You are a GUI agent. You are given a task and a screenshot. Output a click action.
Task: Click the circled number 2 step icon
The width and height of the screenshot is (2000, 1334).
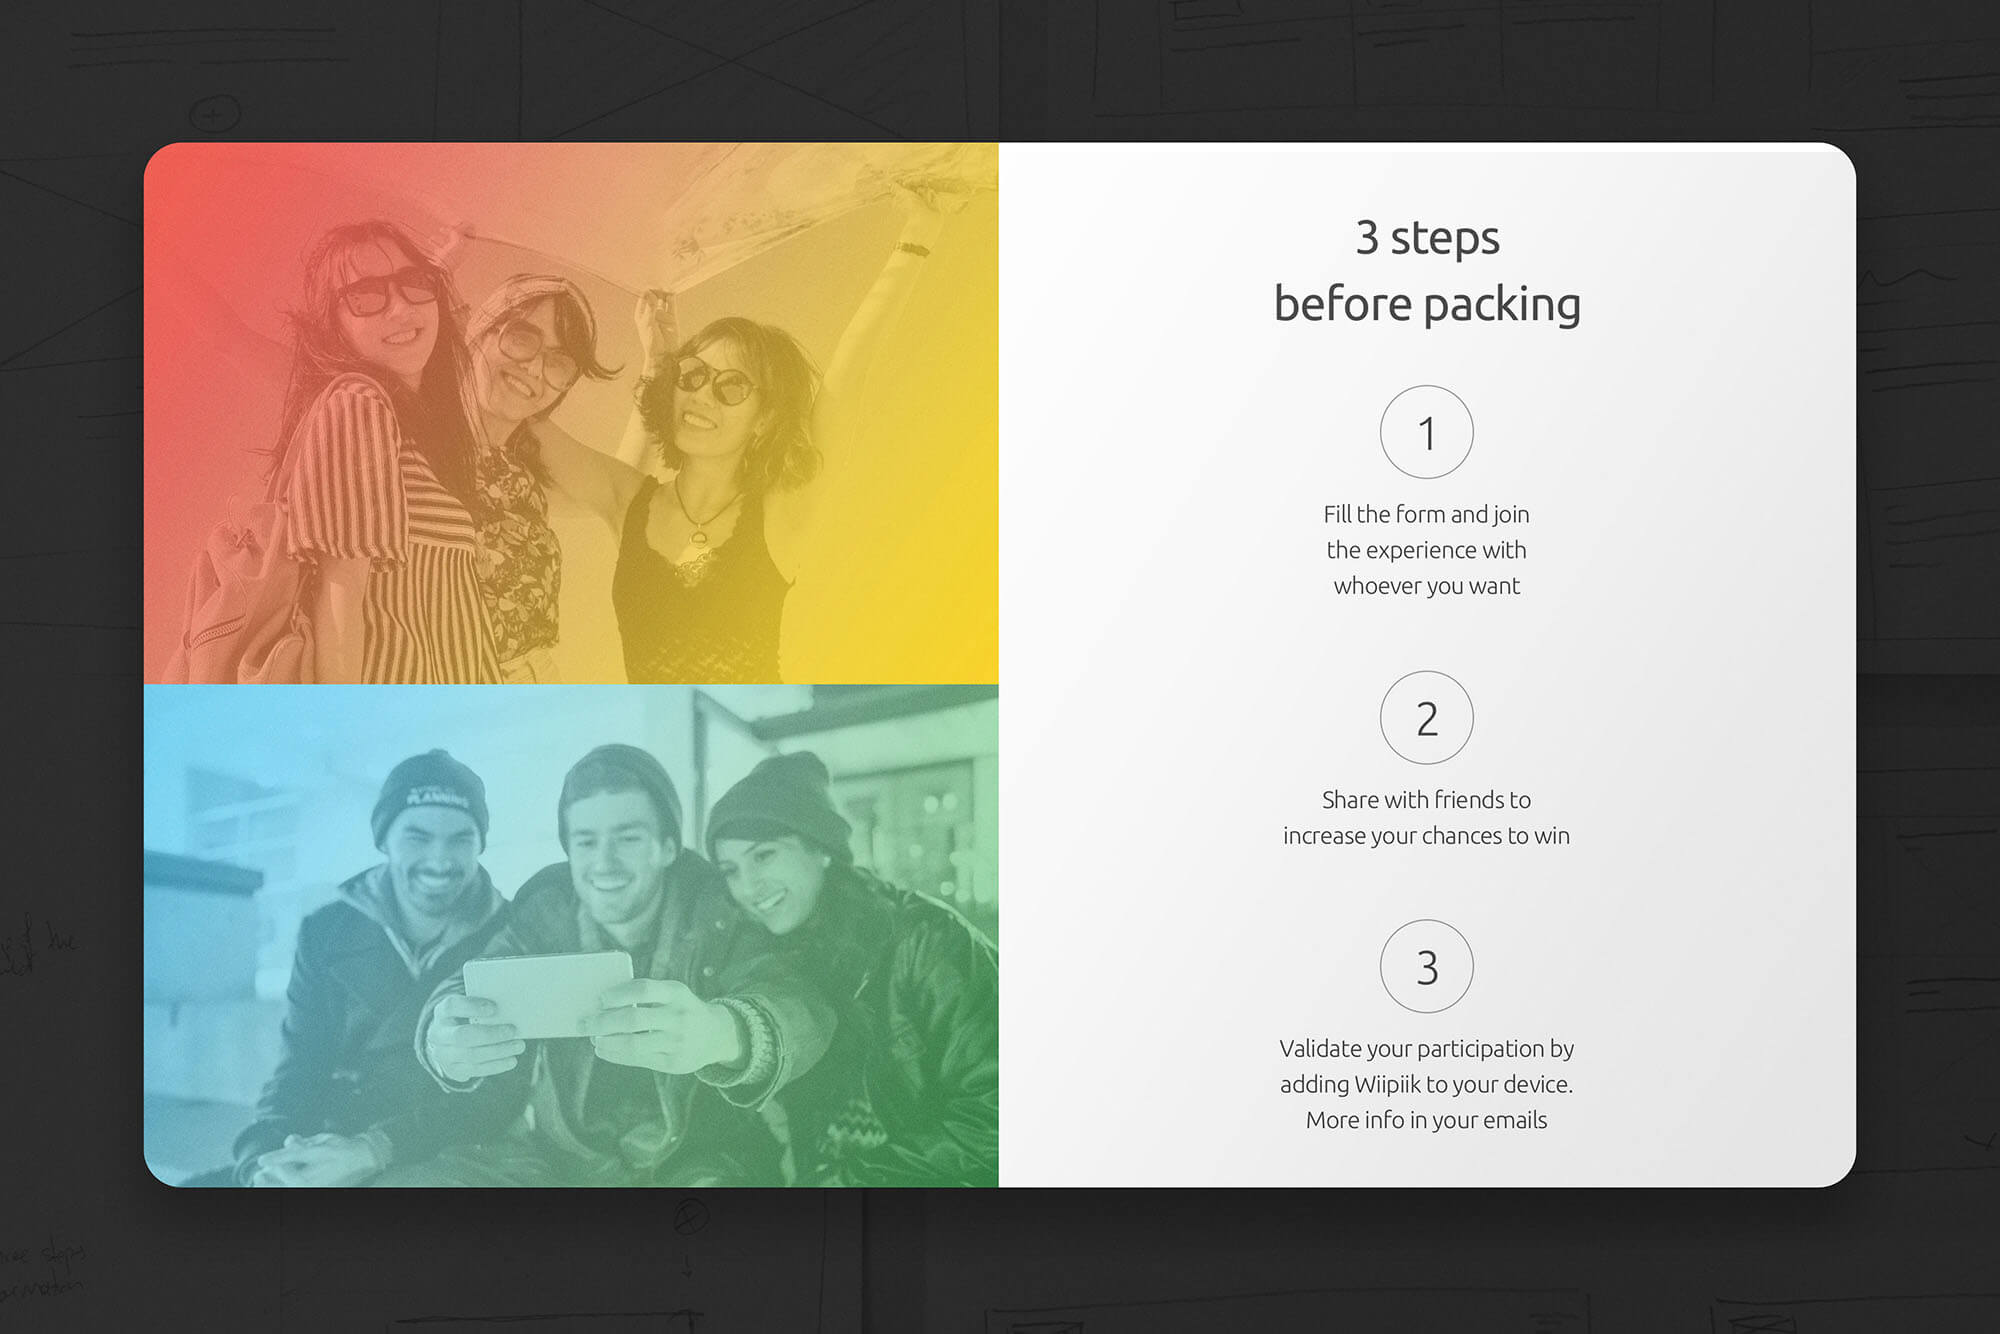click(1426, 718)
